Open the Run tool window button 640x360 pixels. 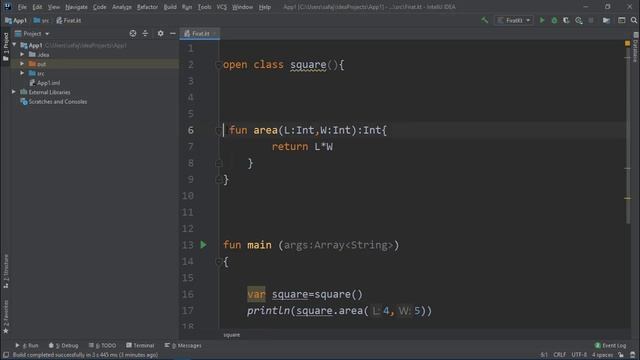pyautogui.click(x=27, y=345)
